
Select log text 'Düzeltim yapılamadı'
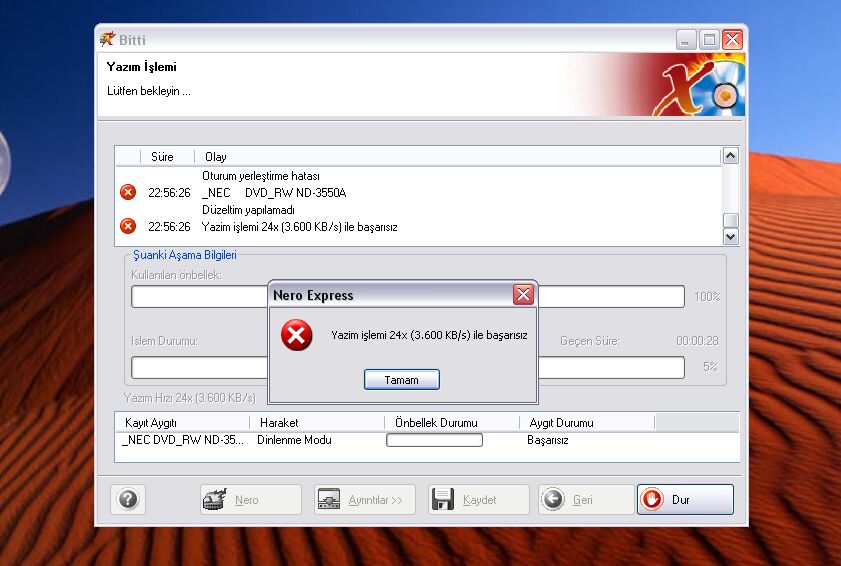coord(248,210)
